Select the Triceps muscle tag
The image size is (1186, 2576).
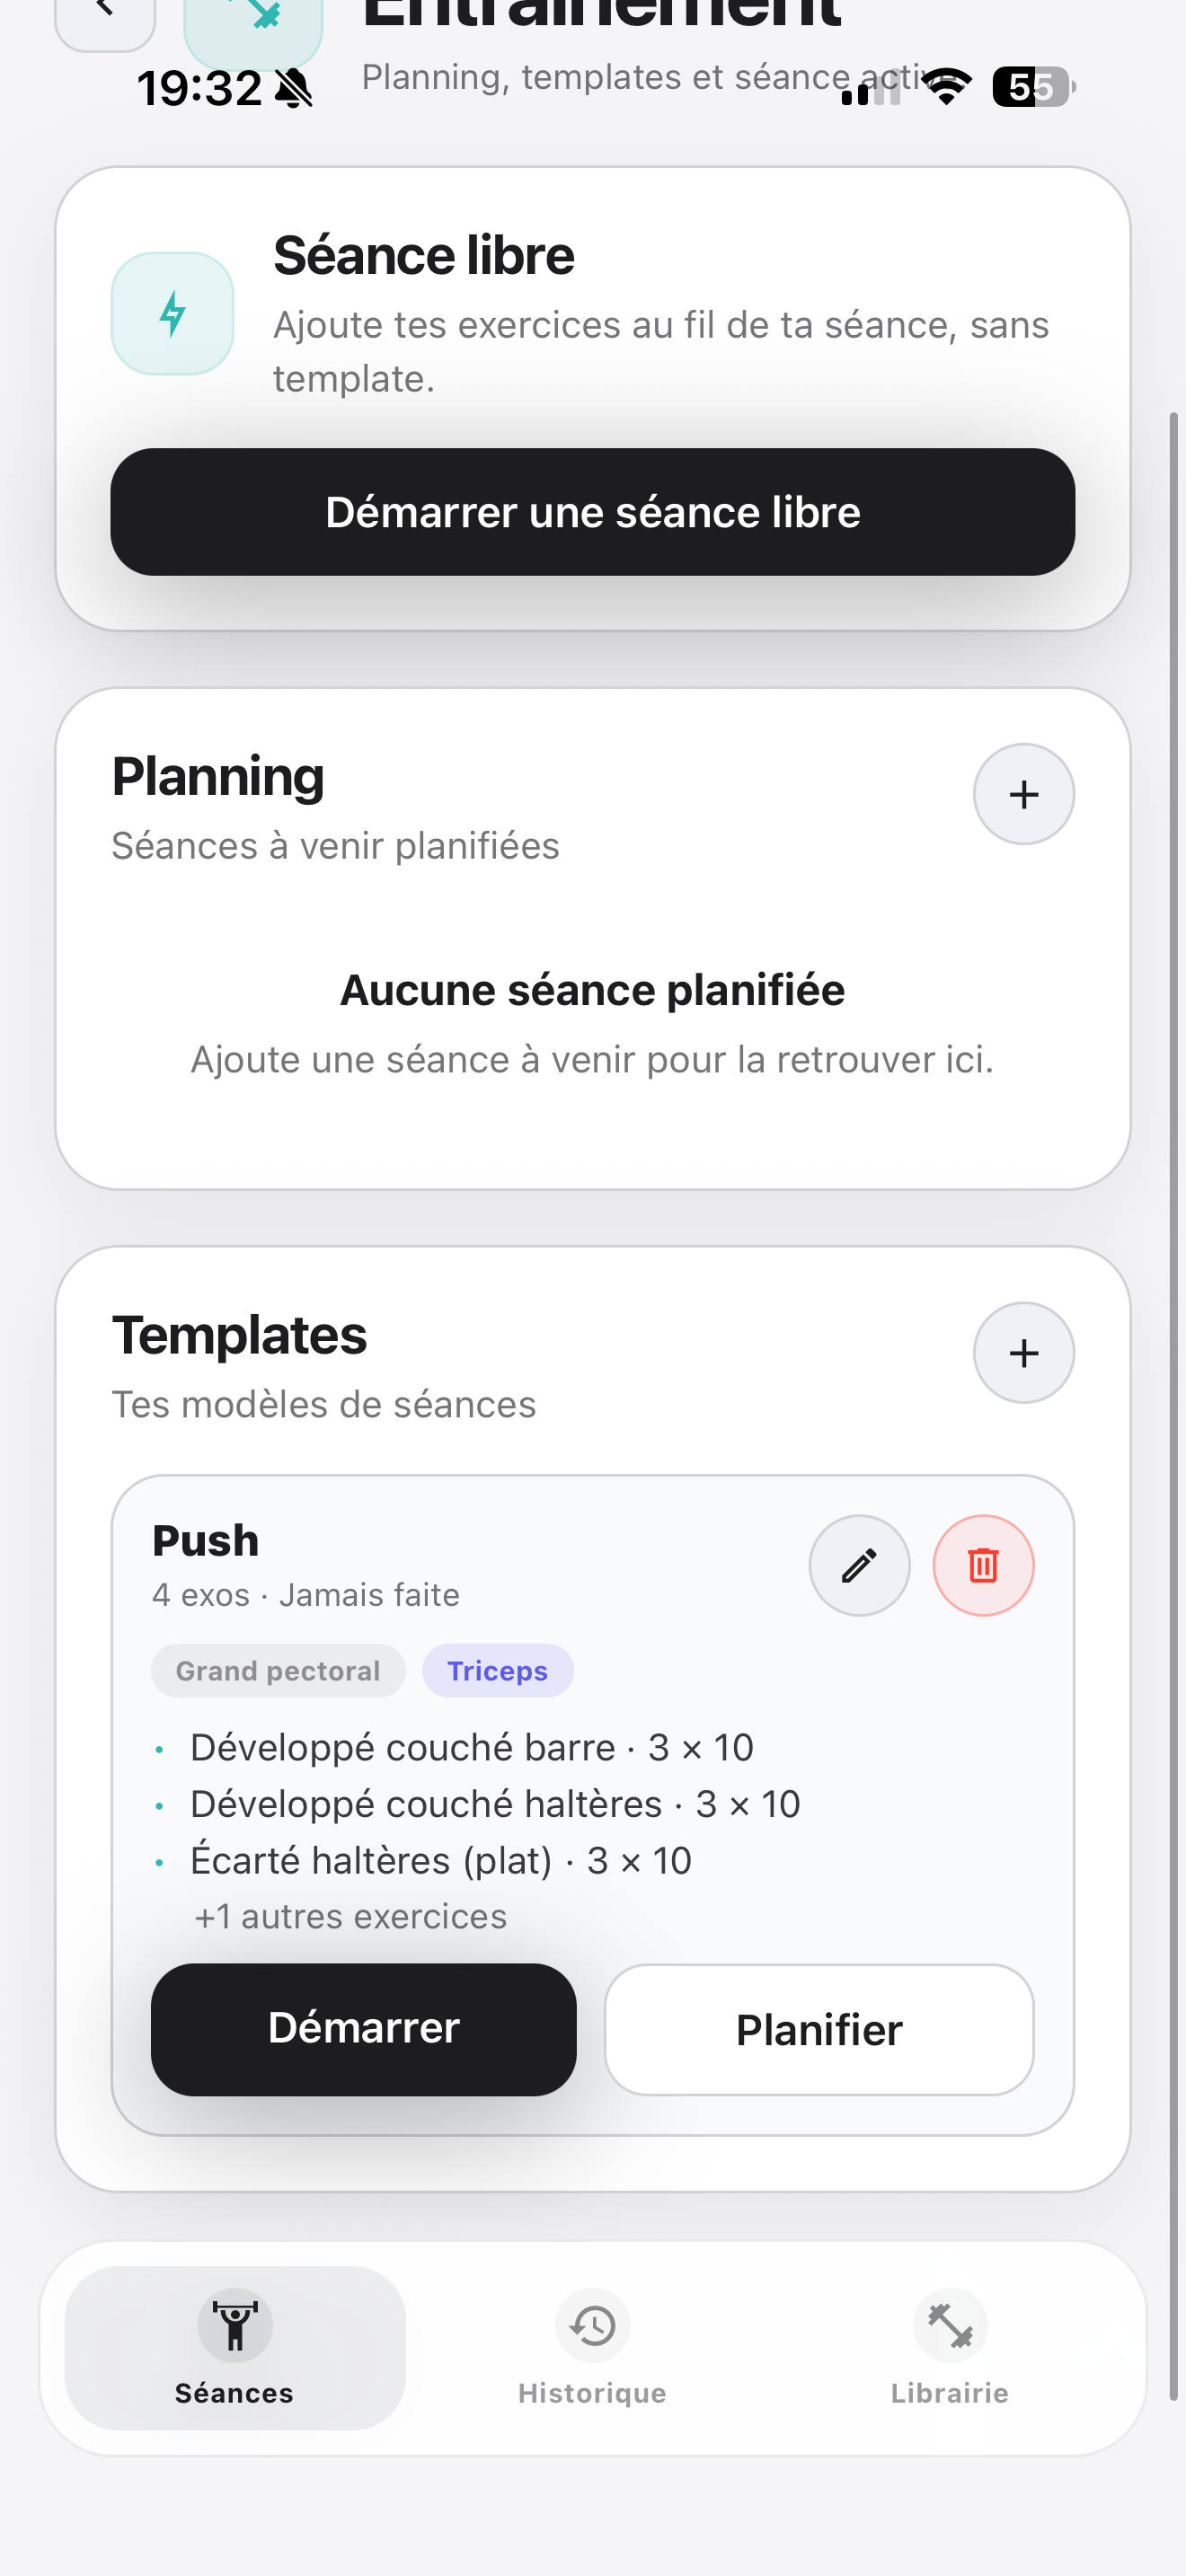pos(497,1670)
